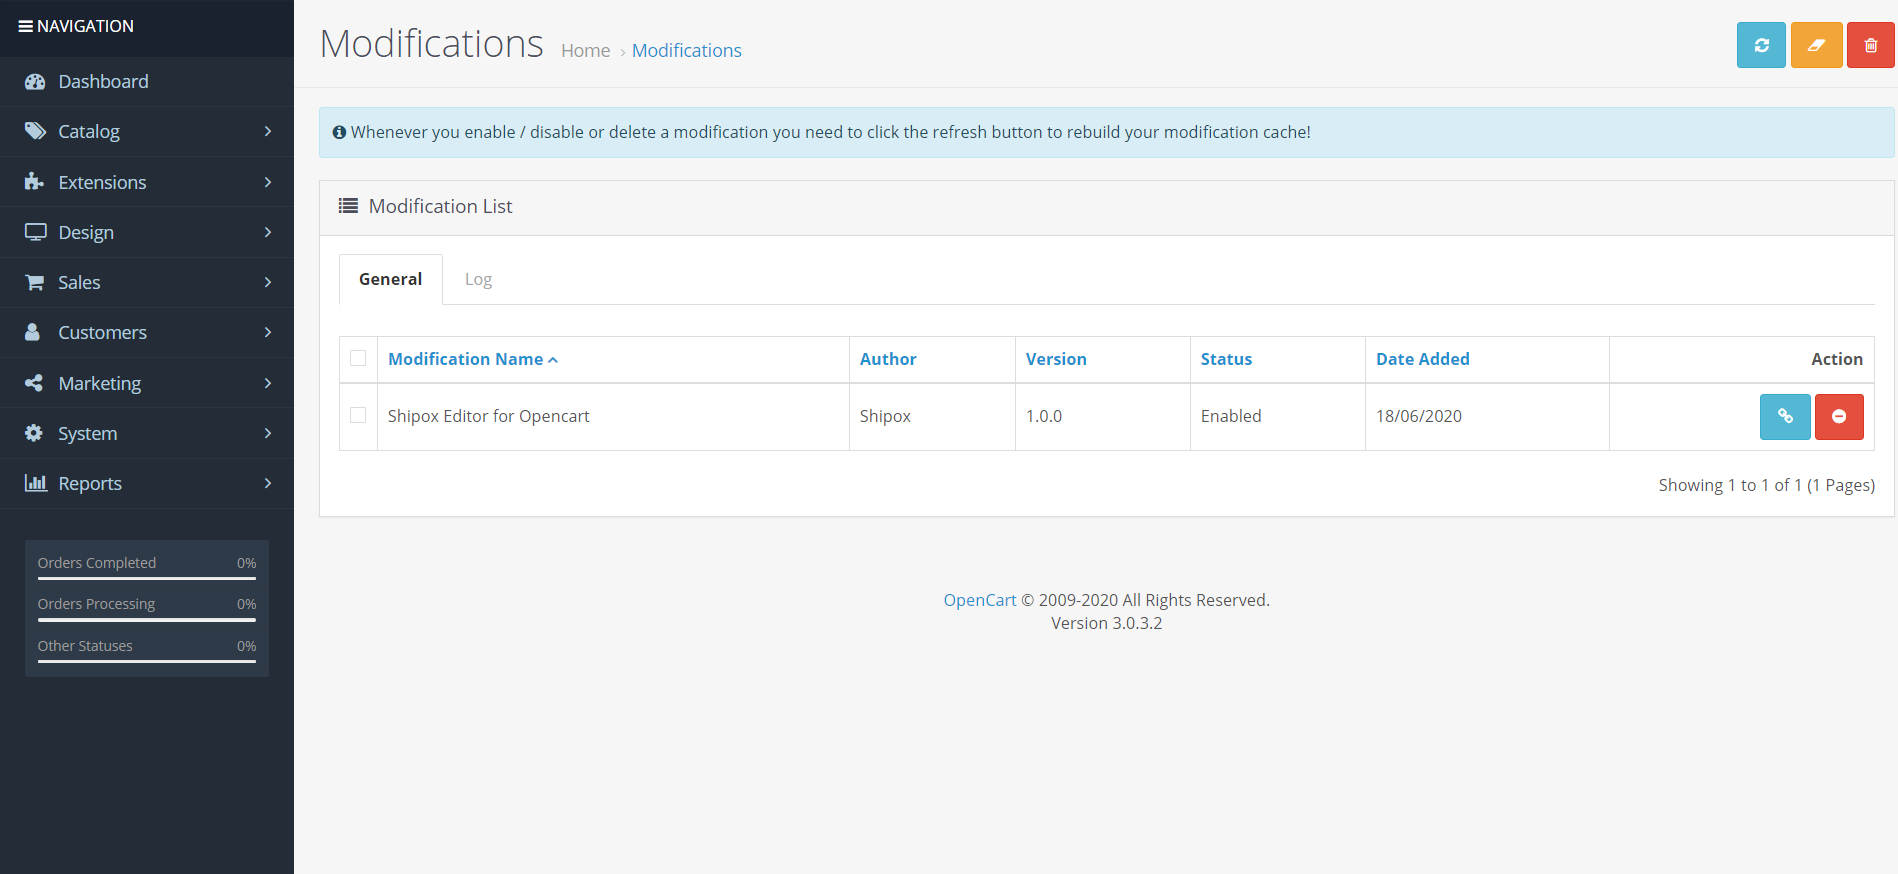Click the Design label in the sidebar
This screenshot has height=874, width=1898.
[86, 232]
